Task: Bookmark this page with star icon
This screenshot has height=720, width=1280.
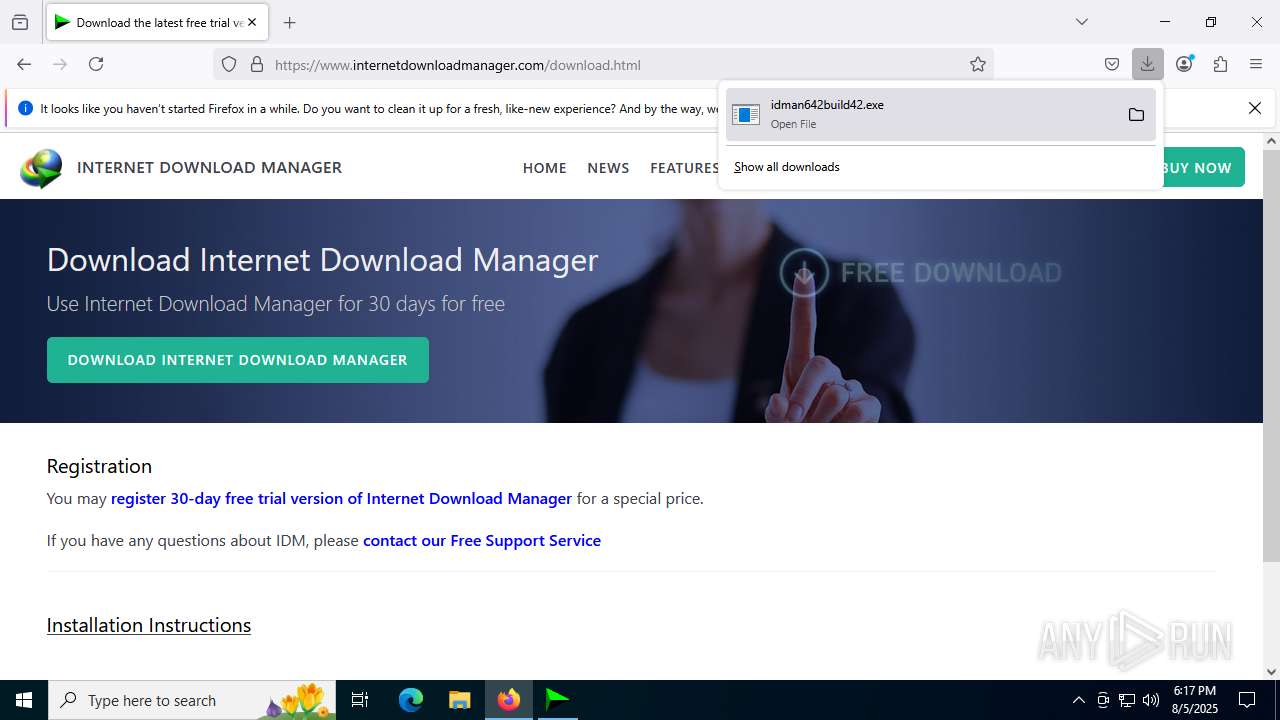Action: [978, 64]
